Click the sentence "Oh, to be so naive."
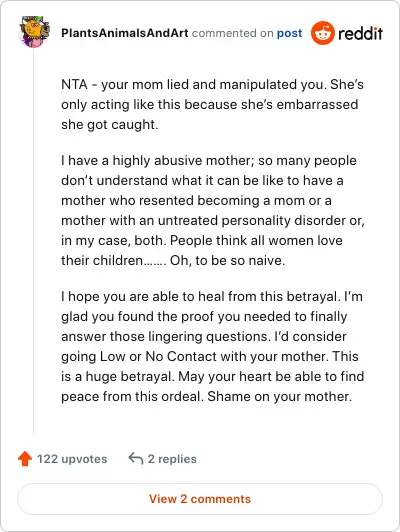Image resolution: width=400 pixels, height=532 pixels. [x=227, y=261]
